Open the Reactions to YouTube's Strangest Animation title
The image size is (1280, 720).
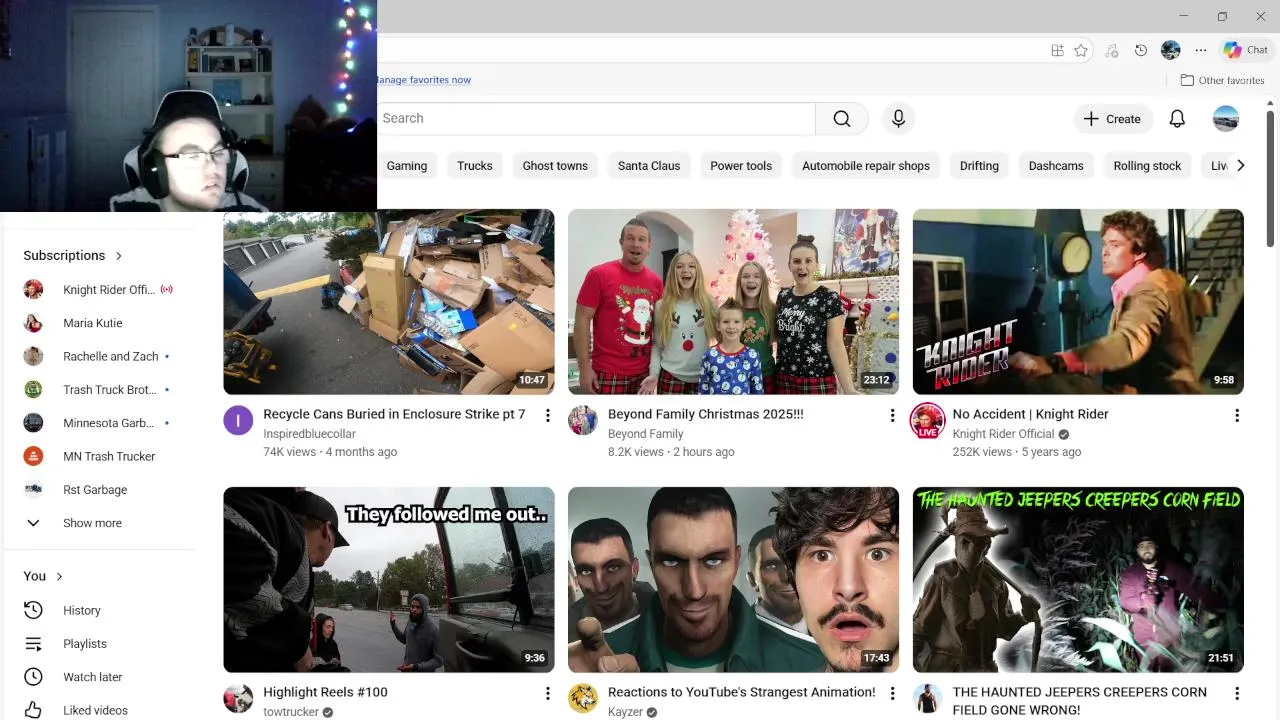741,692
